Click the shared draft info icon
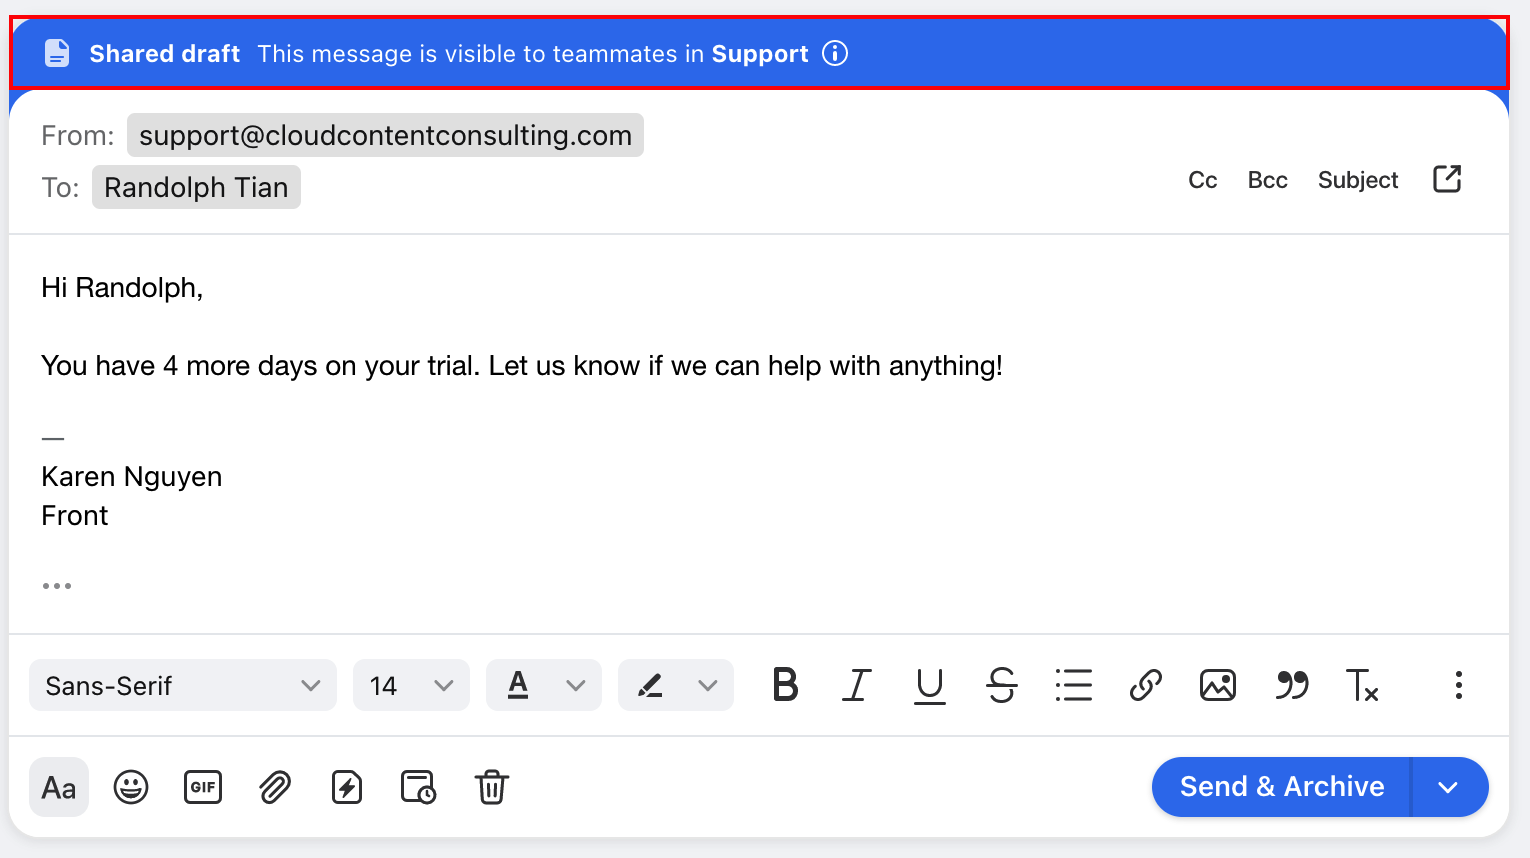The image size is (1530, 858). point(835,53)
